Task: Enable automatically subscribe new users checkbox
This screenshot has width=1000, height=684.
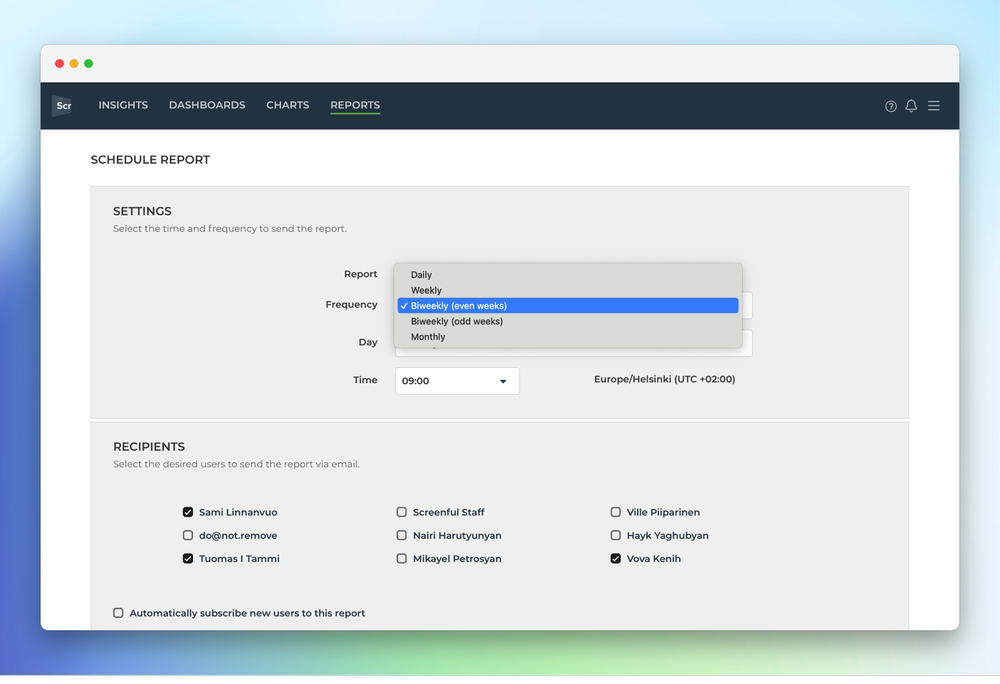Action: pyautogui.click(x=118, y=613)
